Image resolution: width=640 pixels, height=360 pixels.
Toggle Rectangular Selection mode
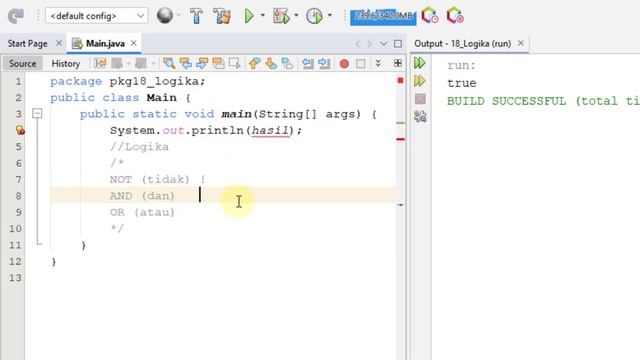click(235, 63)
